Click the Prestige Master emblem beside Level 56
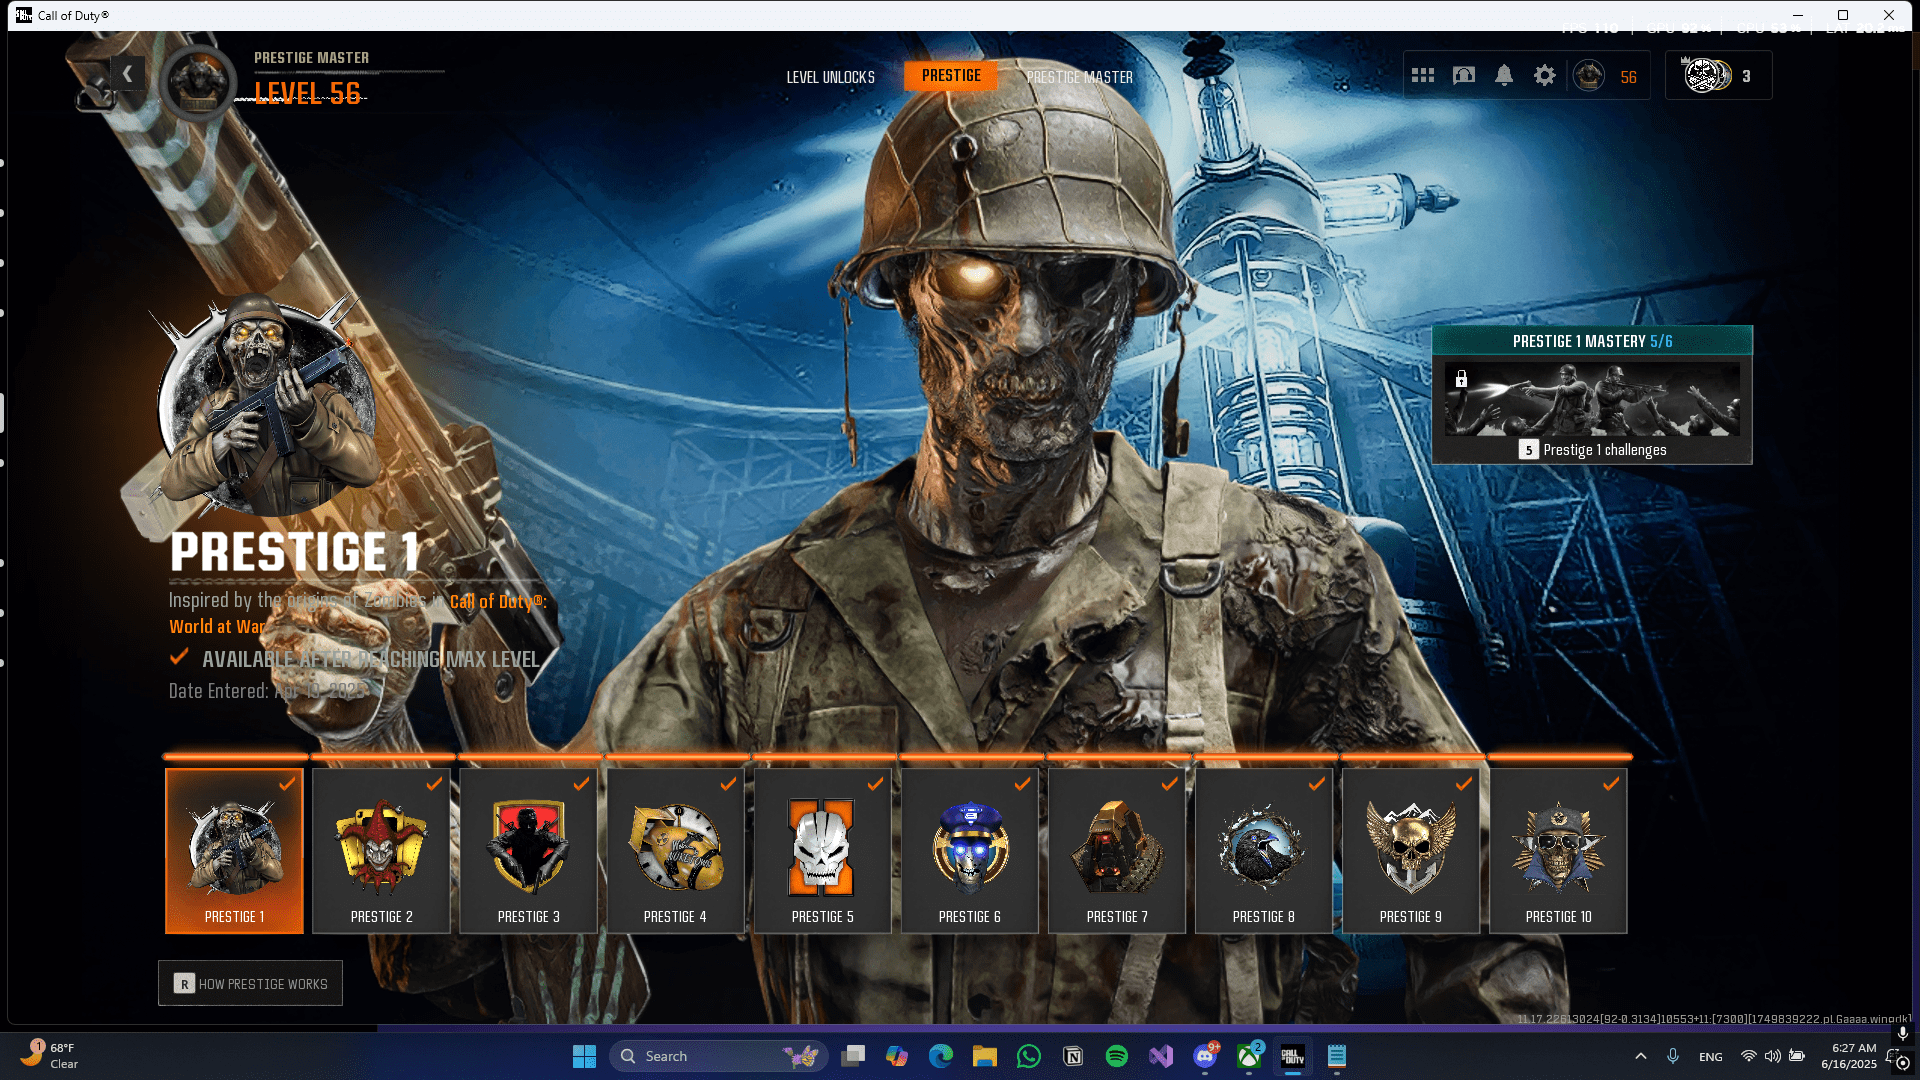 [x=198, y=81]
